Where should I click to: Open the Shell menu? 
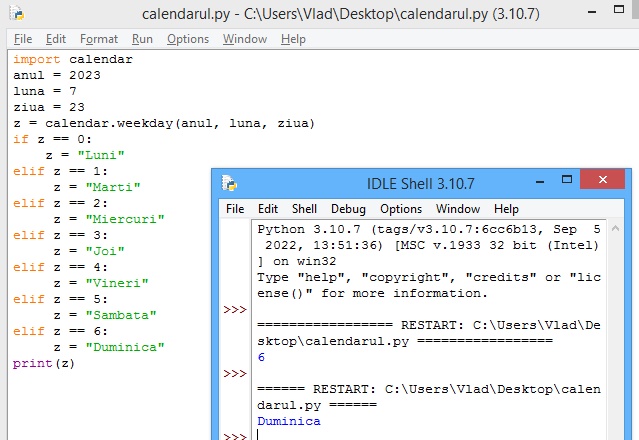[304, 209]
